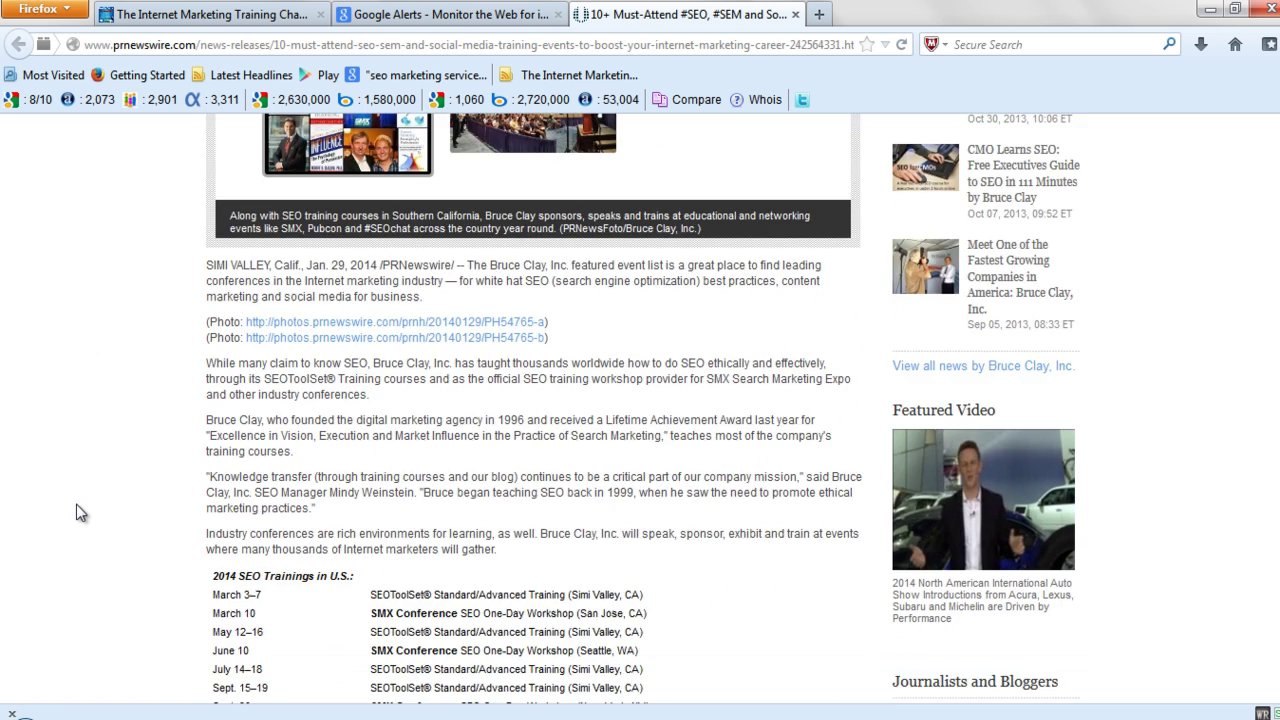Open the Latest Headlines feed bookmark
The image size is (1280, 720).
(x=242, y=75)
